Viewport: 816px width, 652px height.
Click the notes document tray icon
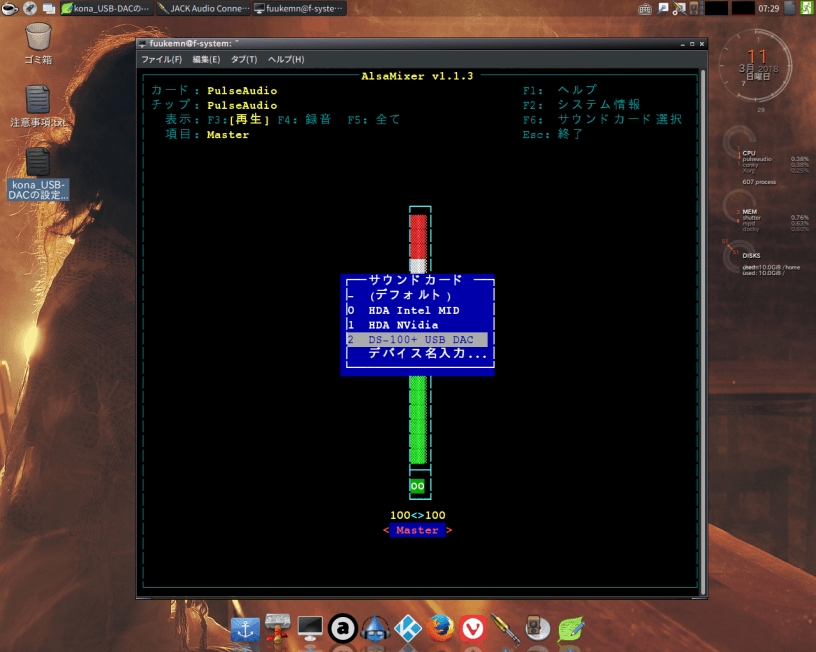coord(790,8)
